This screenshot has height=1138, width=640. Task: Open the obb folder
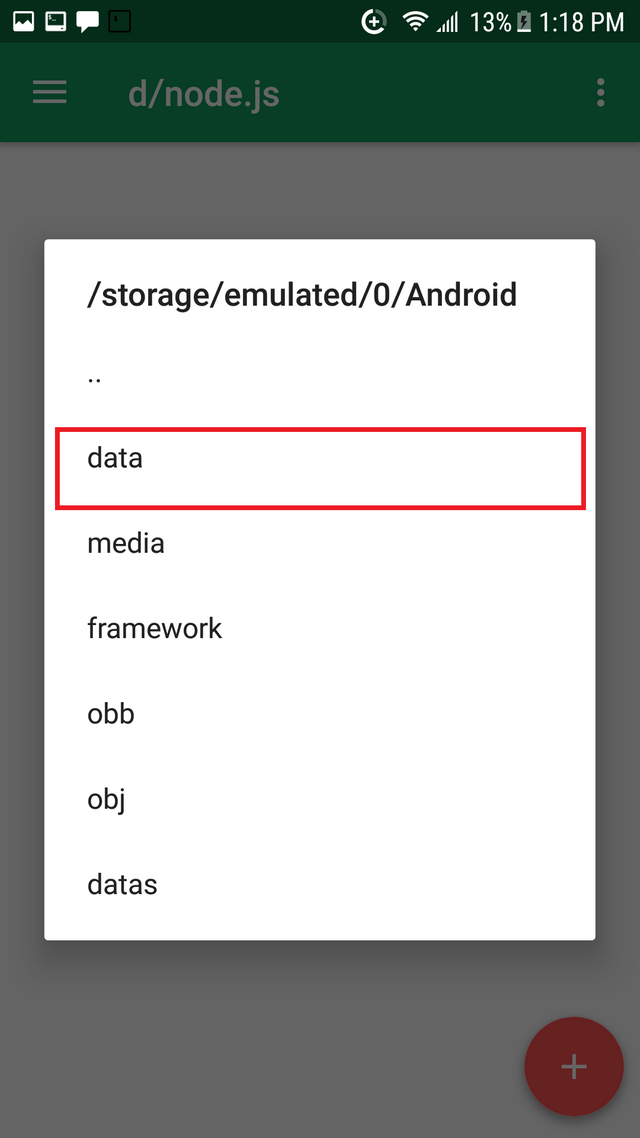coord(319,714)
